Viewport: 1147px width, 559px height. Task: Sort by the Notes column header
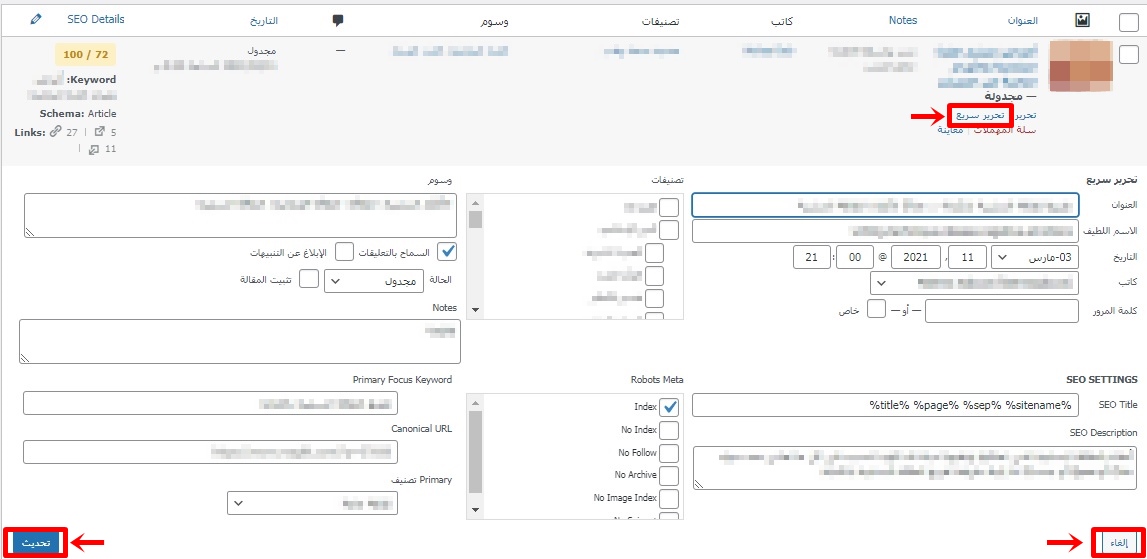(903, 20)
